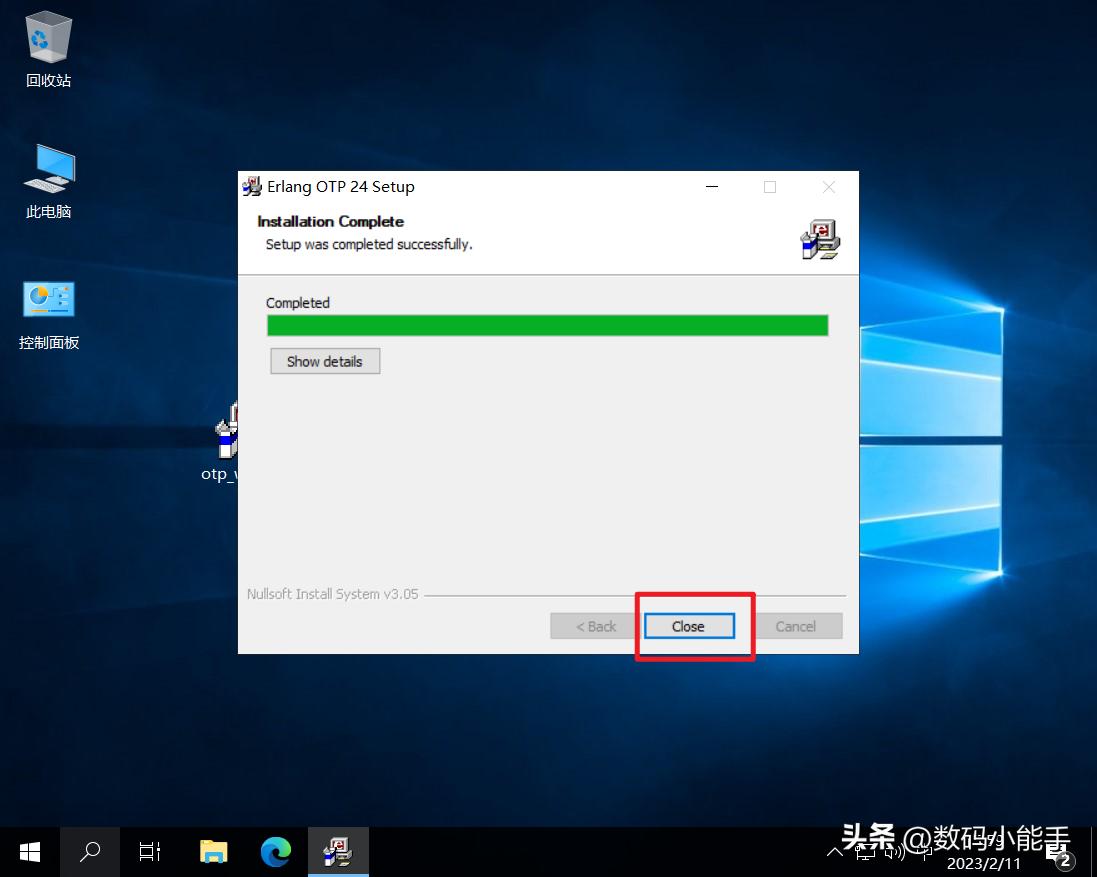Minimize the Erlang OTP 24 Setup window
The height and width of the screenshot is (877, 1097).
point(712,187)
